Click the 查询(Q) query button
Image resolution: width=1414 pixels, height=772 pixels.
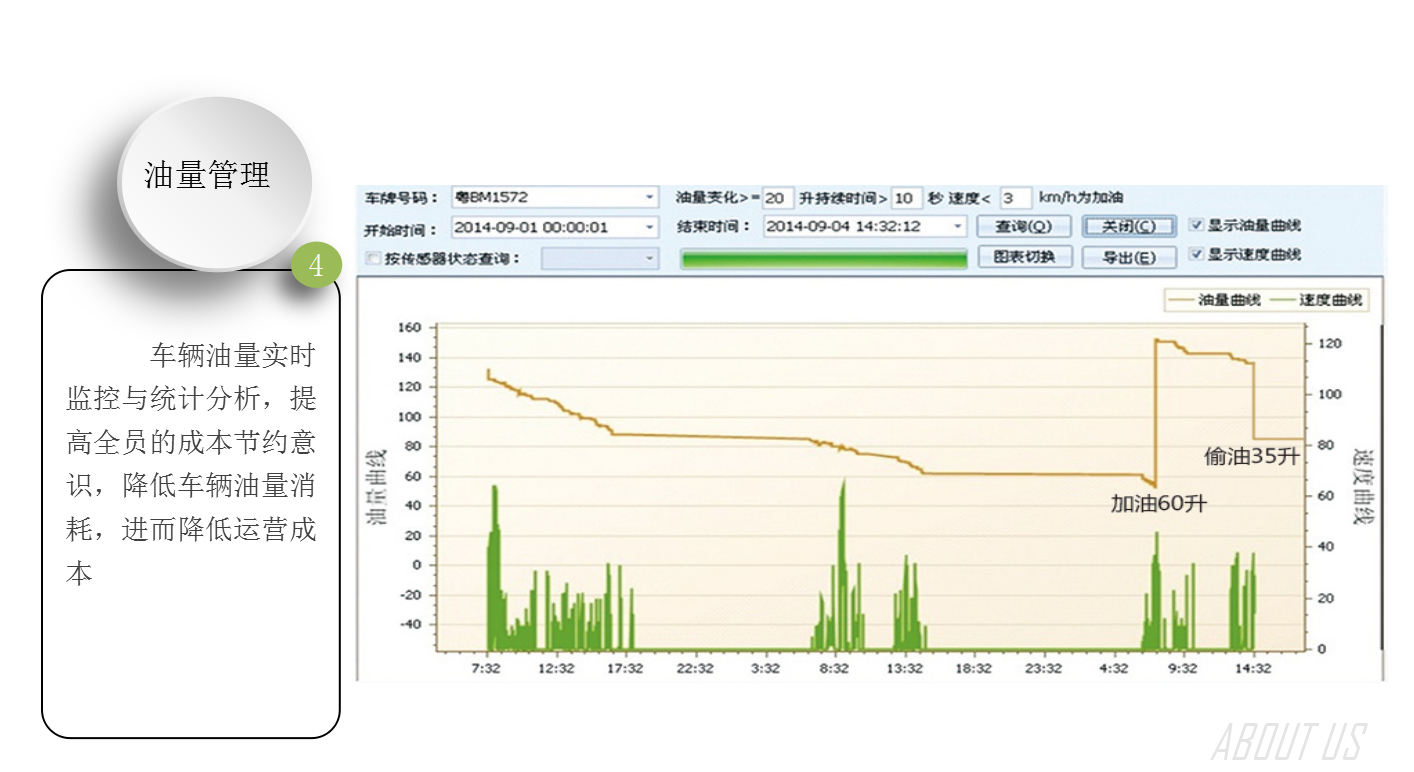pyautogui.click(x=1023, y=226)
